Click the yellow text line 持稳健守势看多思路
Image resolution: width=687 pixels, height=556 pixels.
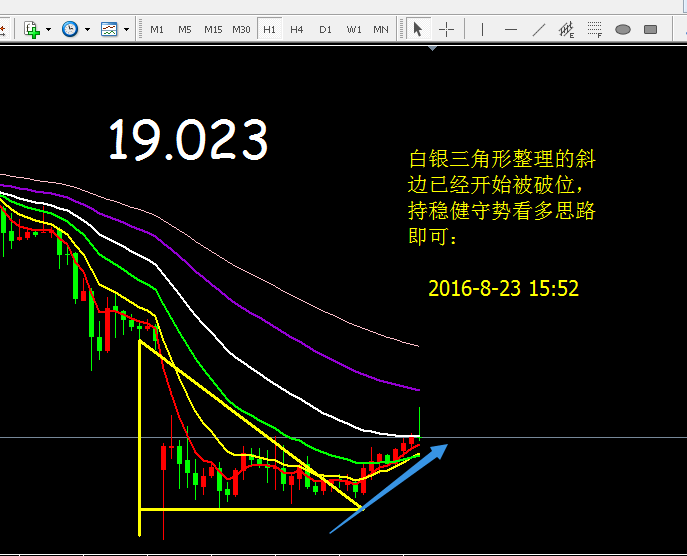502,211
